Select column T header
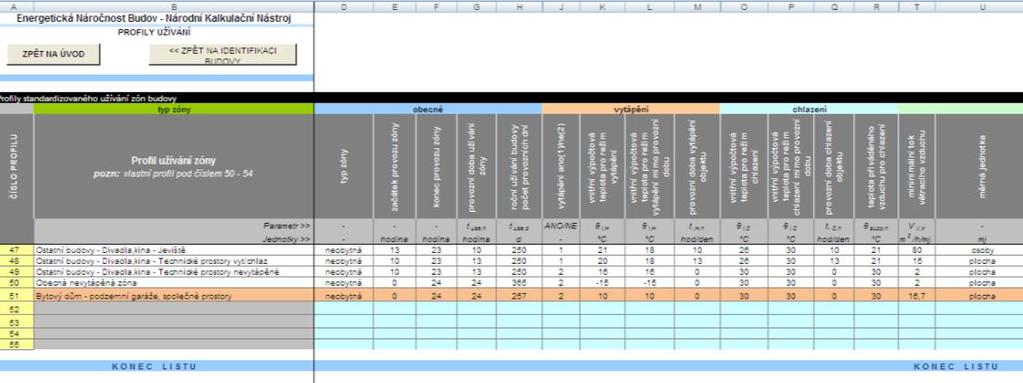The height and width of the screenshot is (383, 1023). [x=917, y=7]
